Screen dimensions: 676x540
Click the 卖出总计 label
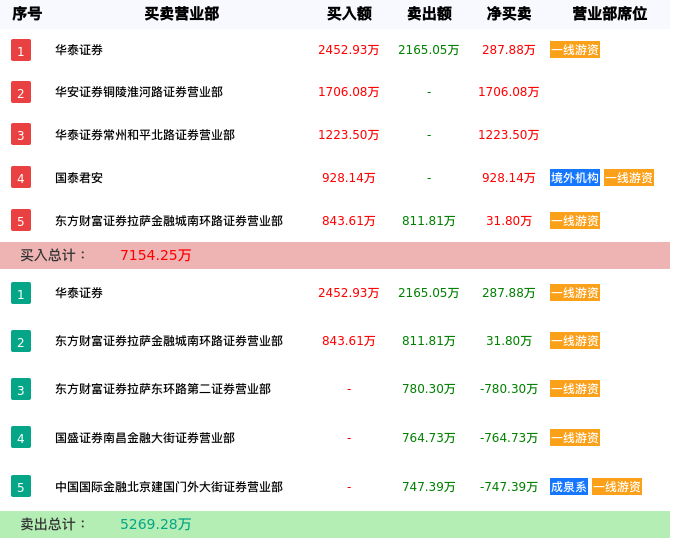pos(53,524)
